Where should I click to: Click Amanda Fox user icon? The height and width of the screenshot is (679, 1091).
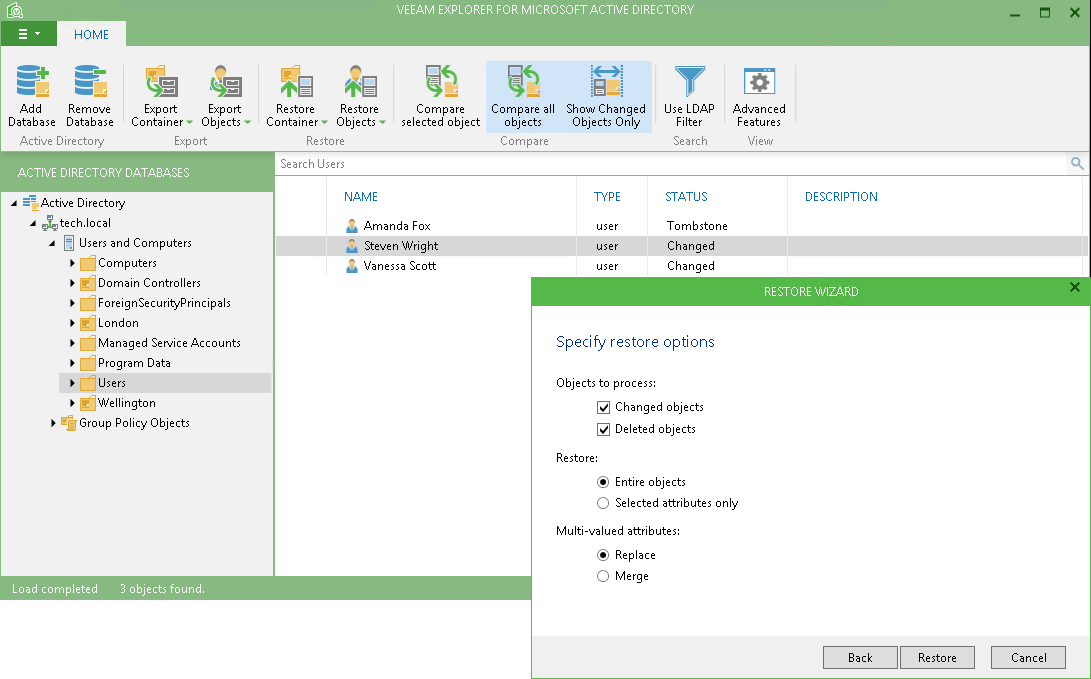pos(352,225)
